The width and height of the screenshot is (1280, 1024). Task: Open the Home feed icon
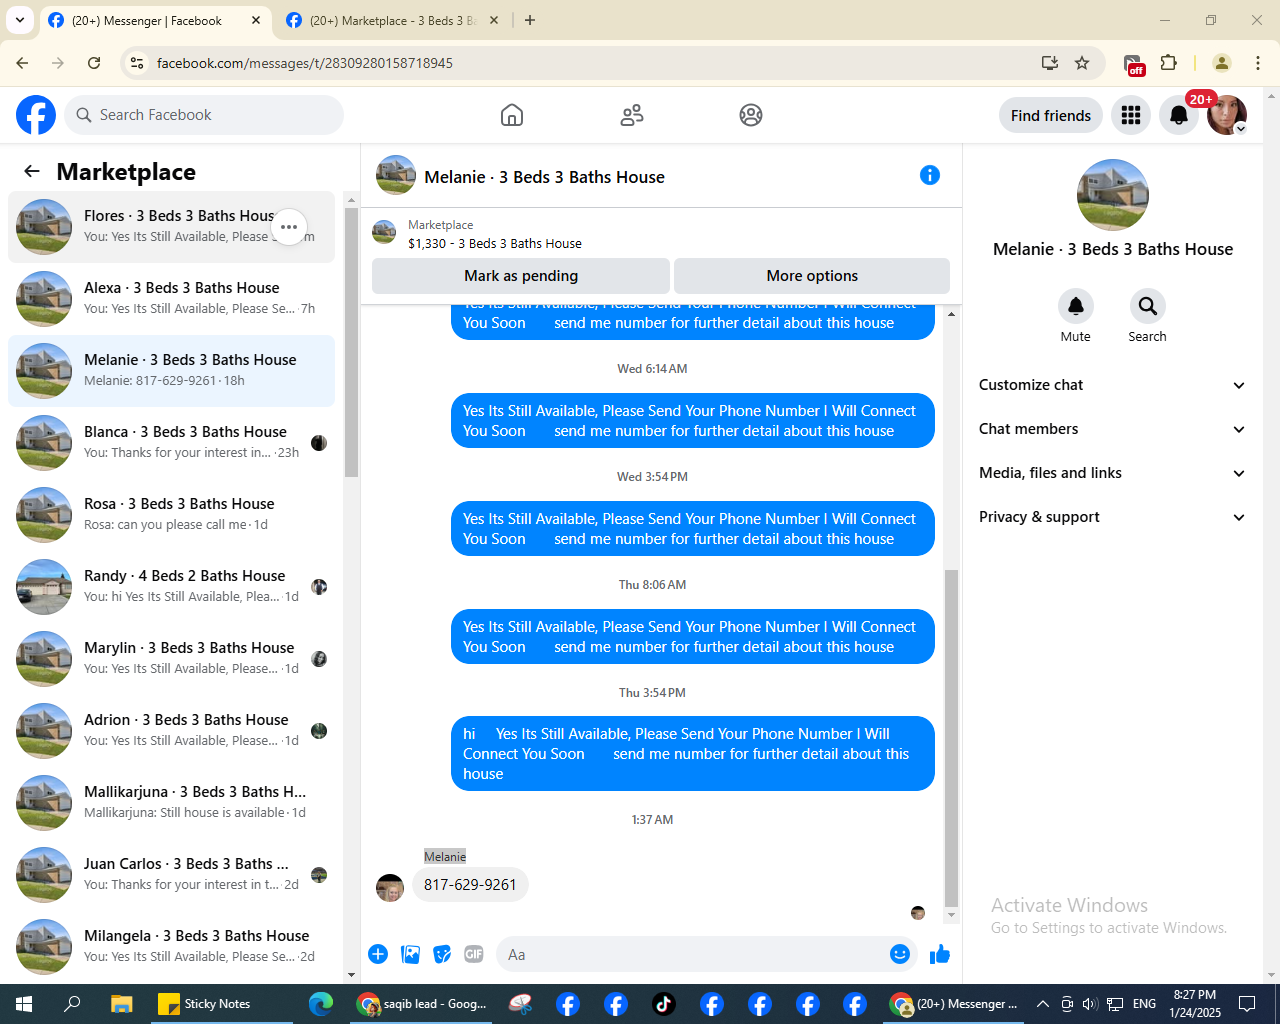[x=512, y=115]
